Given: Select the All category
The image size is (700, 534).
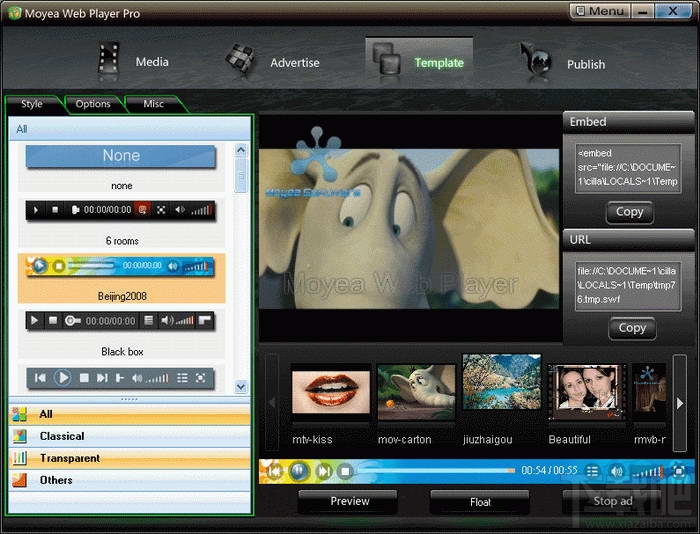Looking at the screenshot, I should coord(129,414).
